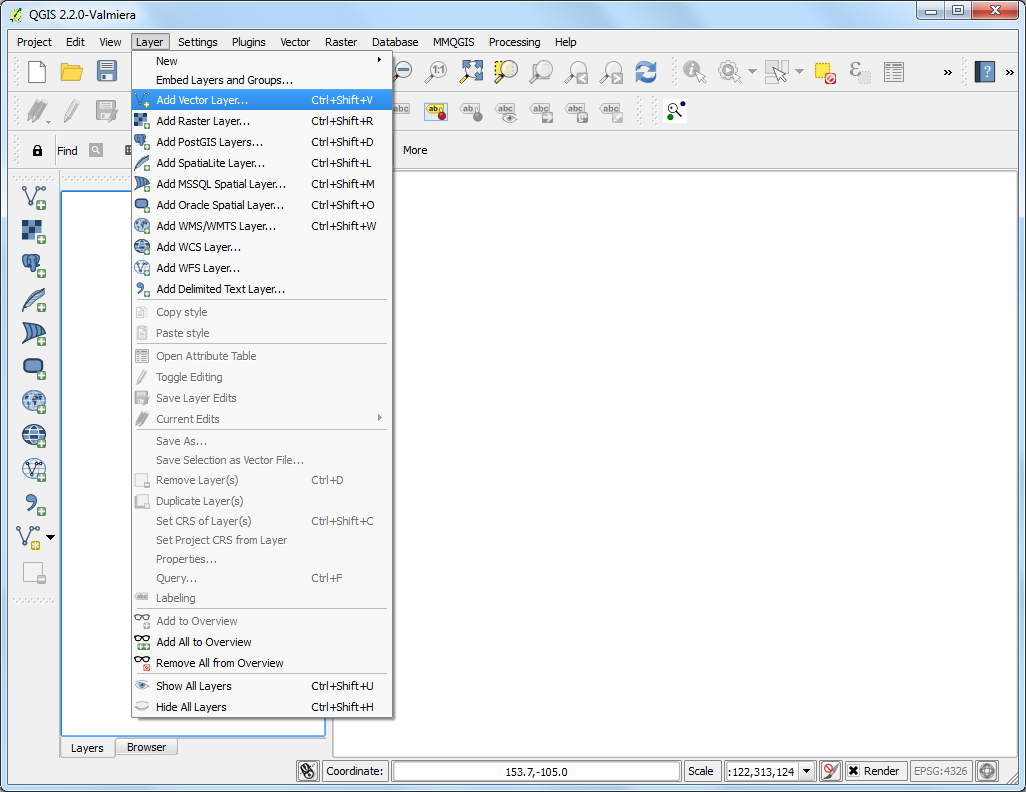Click the Zoom Last icon
This screenshot has width=1026, height=792.
pos(576,72)
